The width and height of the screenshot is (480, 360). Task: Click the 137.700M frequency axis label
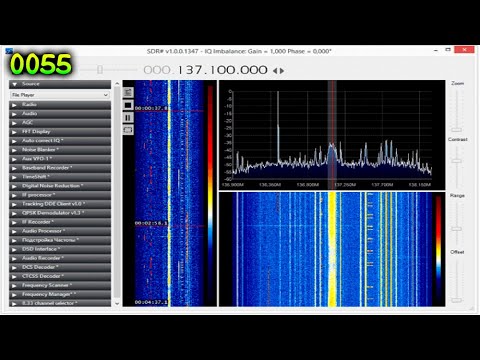pyautogui.click(x=382, y=185)
